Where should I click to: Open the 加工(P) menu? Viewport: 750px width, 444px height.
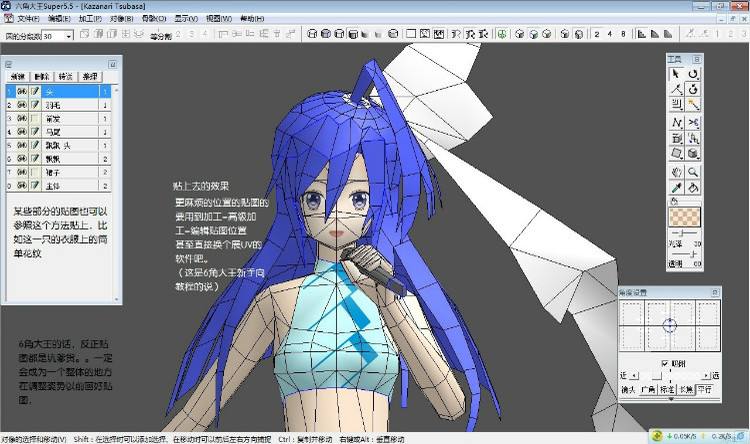(90, 19)
